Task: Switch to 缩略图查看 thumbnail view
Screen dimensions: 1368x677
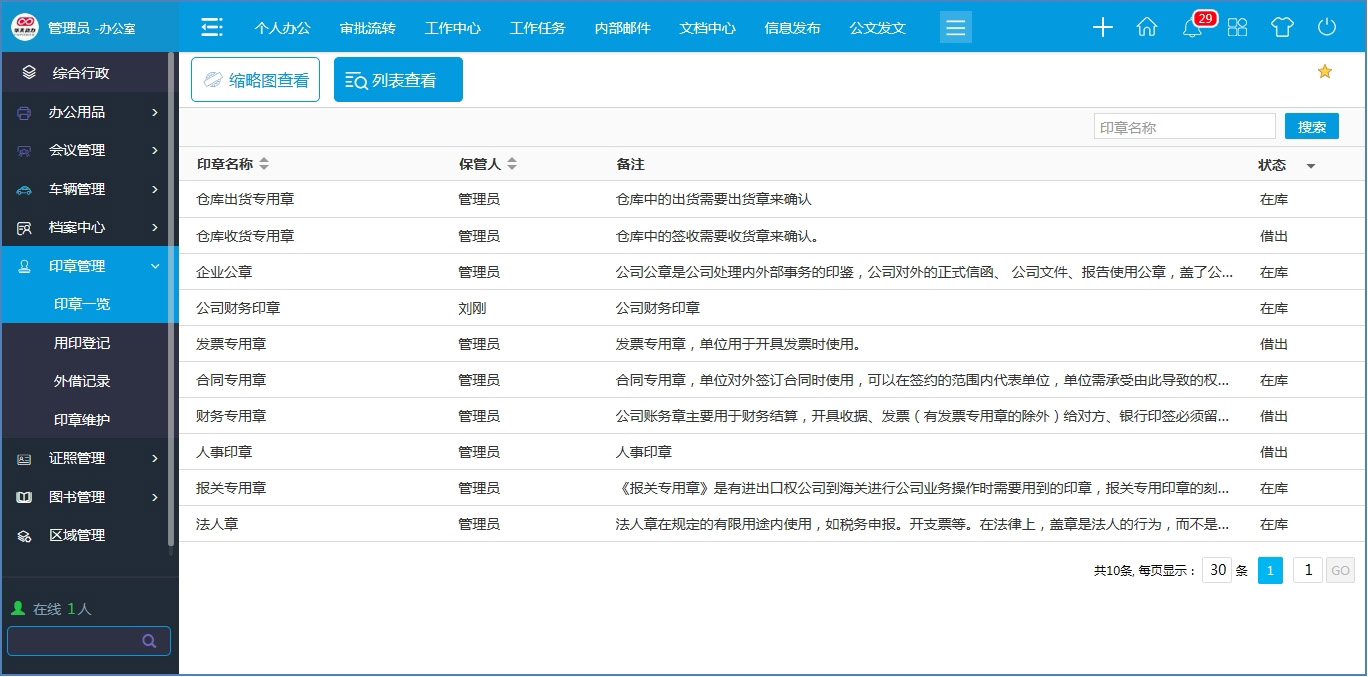Action: [255, 79]
